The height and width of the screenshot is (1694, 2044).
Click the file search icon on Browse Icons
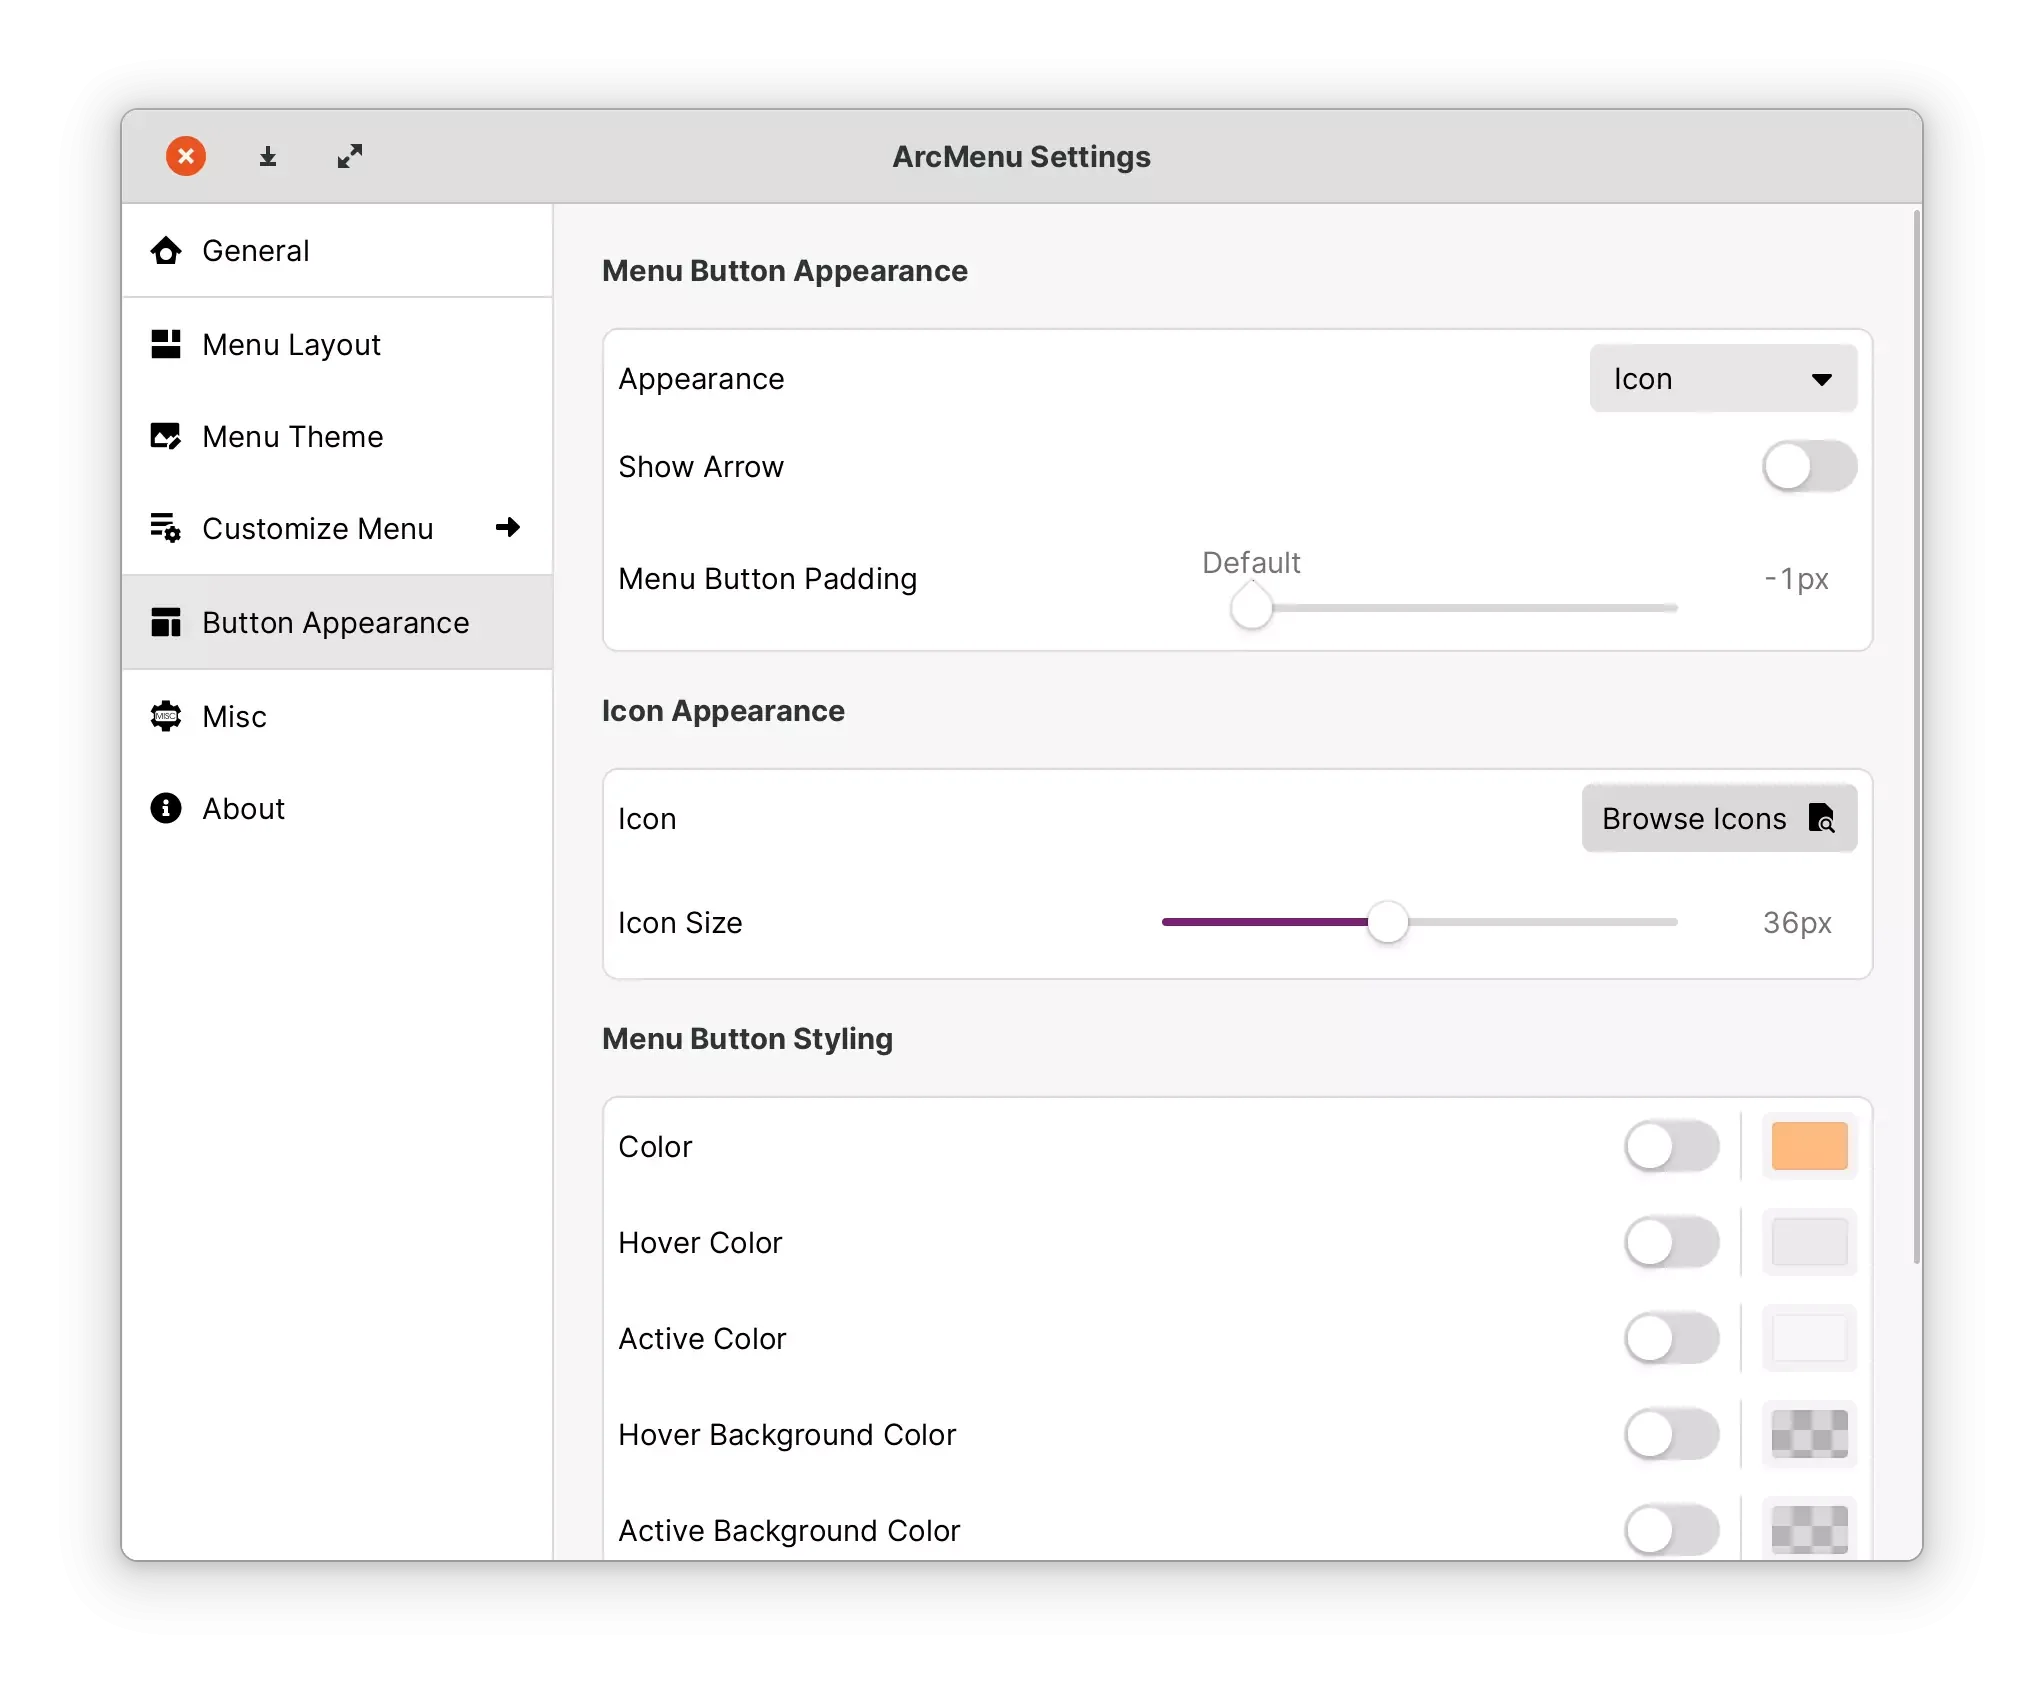pyautogui.click(x=1822, y=819)
